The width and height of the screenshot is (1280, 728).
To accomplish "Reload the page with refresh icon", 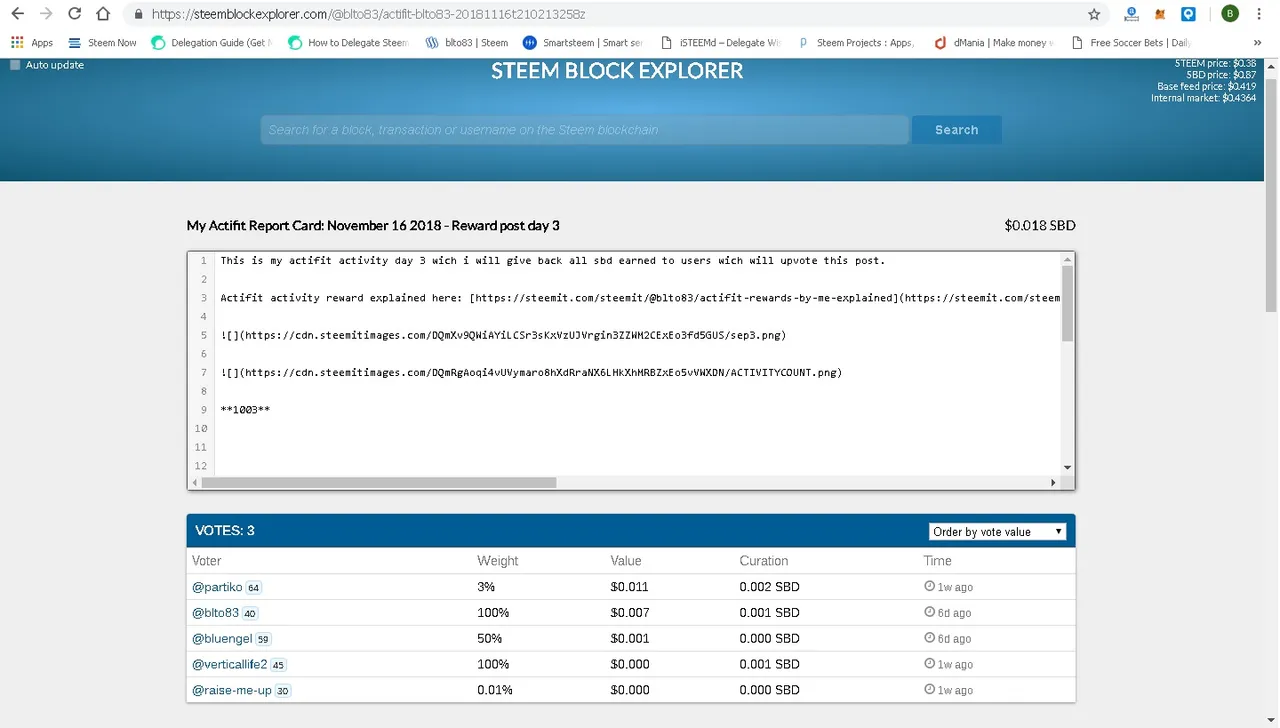I will (x=74, y=14).
